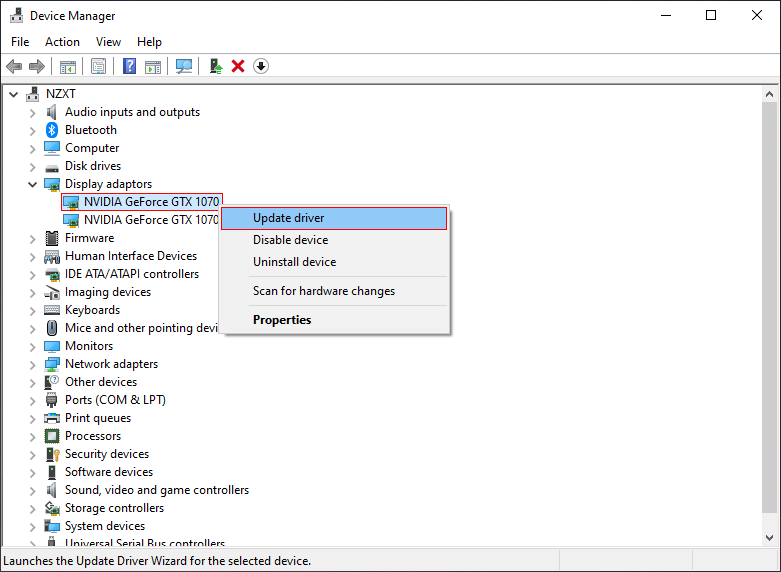Click the blue Help question mark icon

[x=130, y=66]
